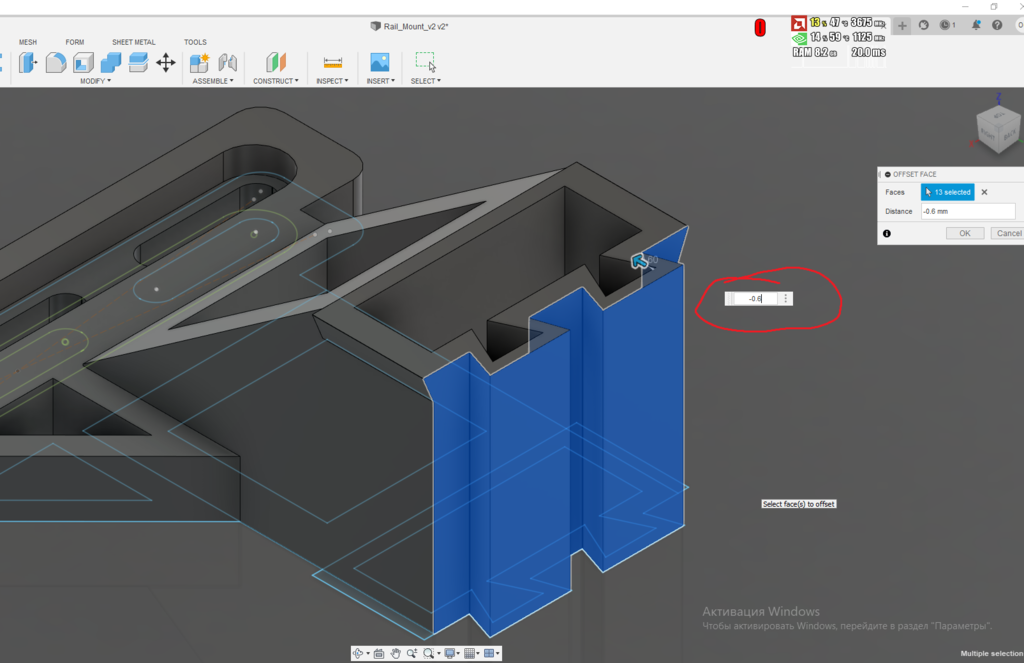The height and width of the screenshot is (663, 1024).
Task: Clear the Faces selection with the X
Action: tap(983, 191)
